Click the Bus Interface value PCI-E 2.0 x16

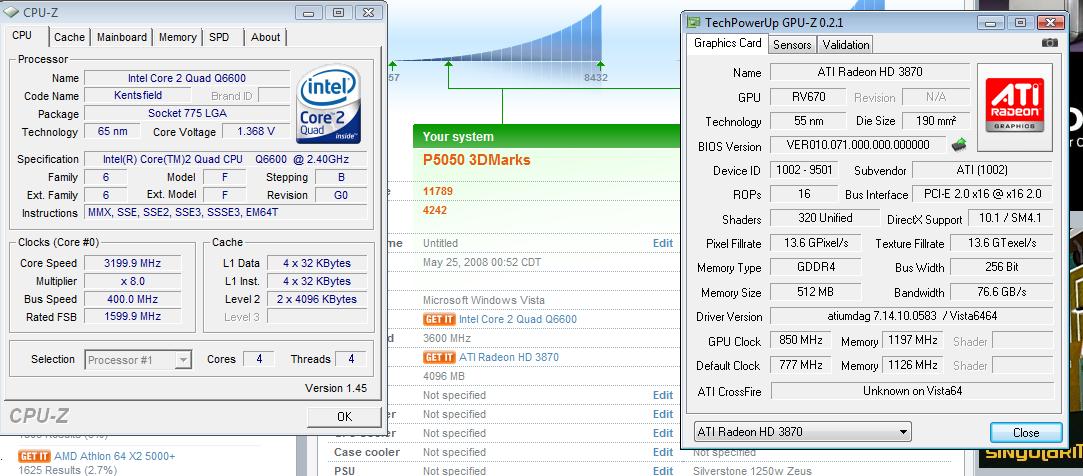pyautogui.click(x=982, y=194)
